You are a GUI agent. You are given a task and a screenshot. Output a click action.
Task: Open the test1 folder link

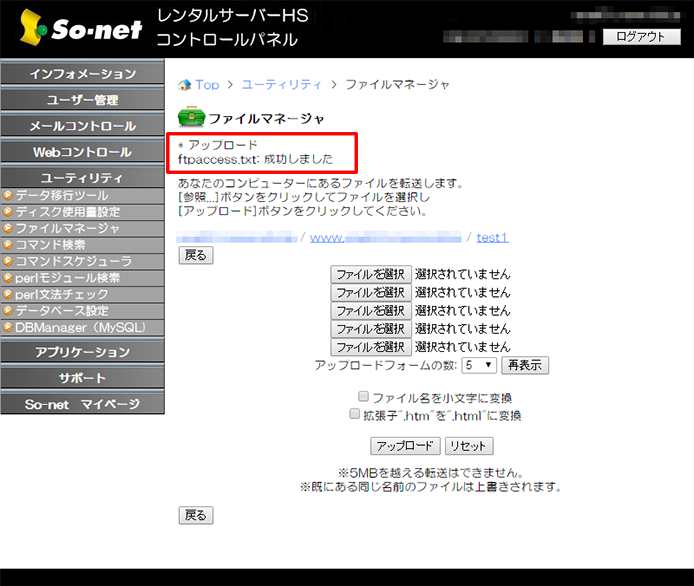(492, 237)
